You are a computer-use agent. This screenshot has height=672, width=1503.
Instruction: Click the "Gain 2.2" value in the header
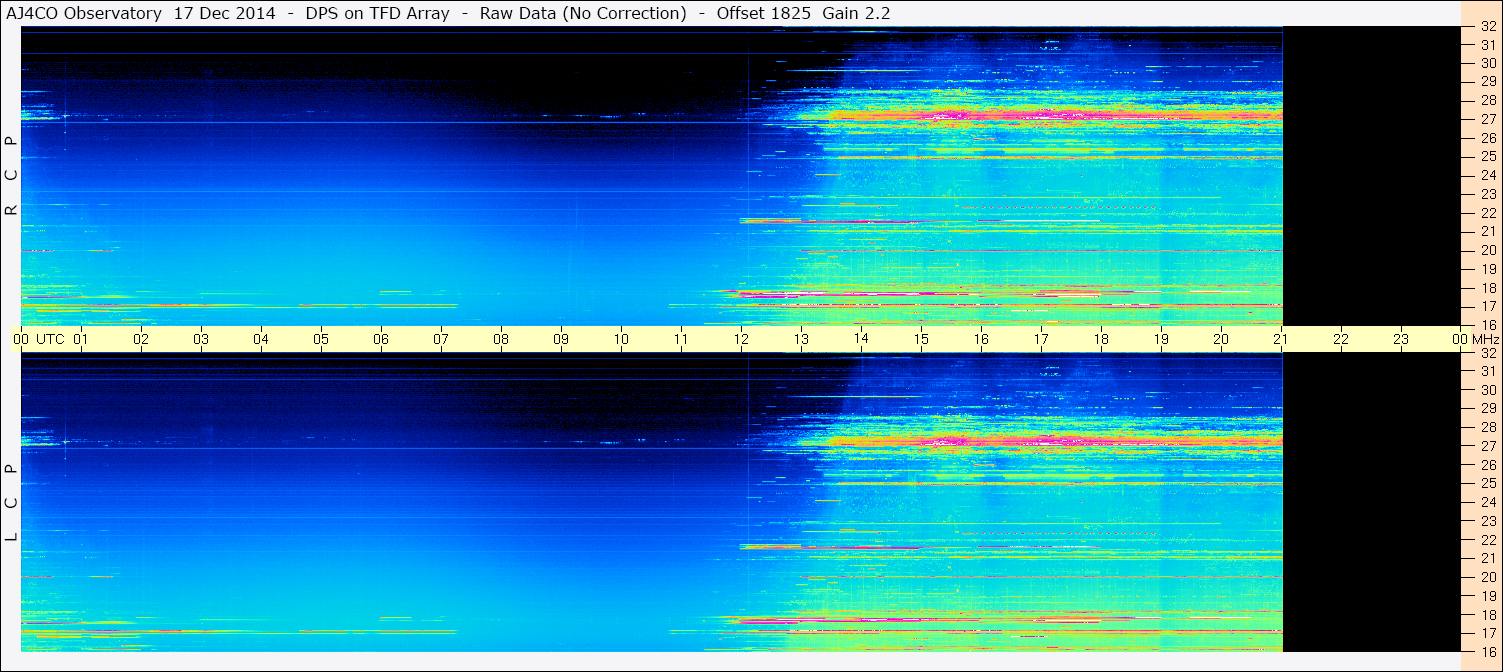856,13
